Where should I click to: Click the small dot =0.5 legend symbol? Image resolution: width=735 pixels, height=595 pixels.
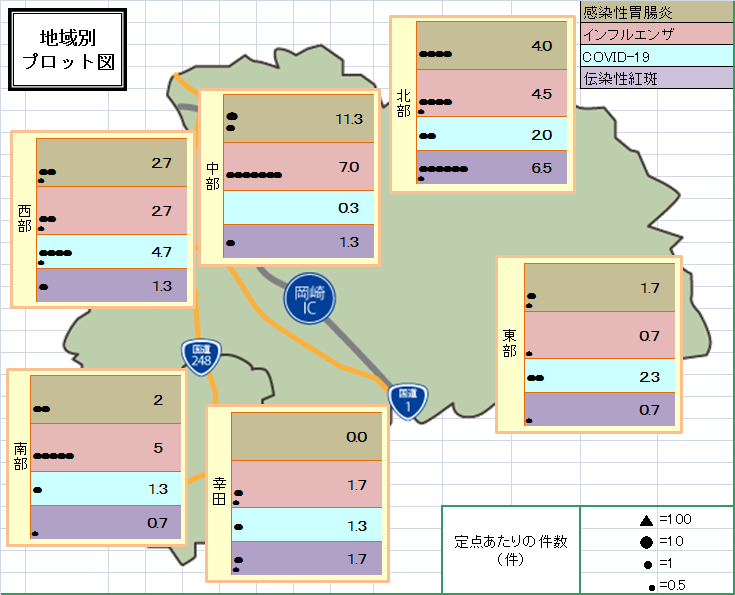[648, 585]
